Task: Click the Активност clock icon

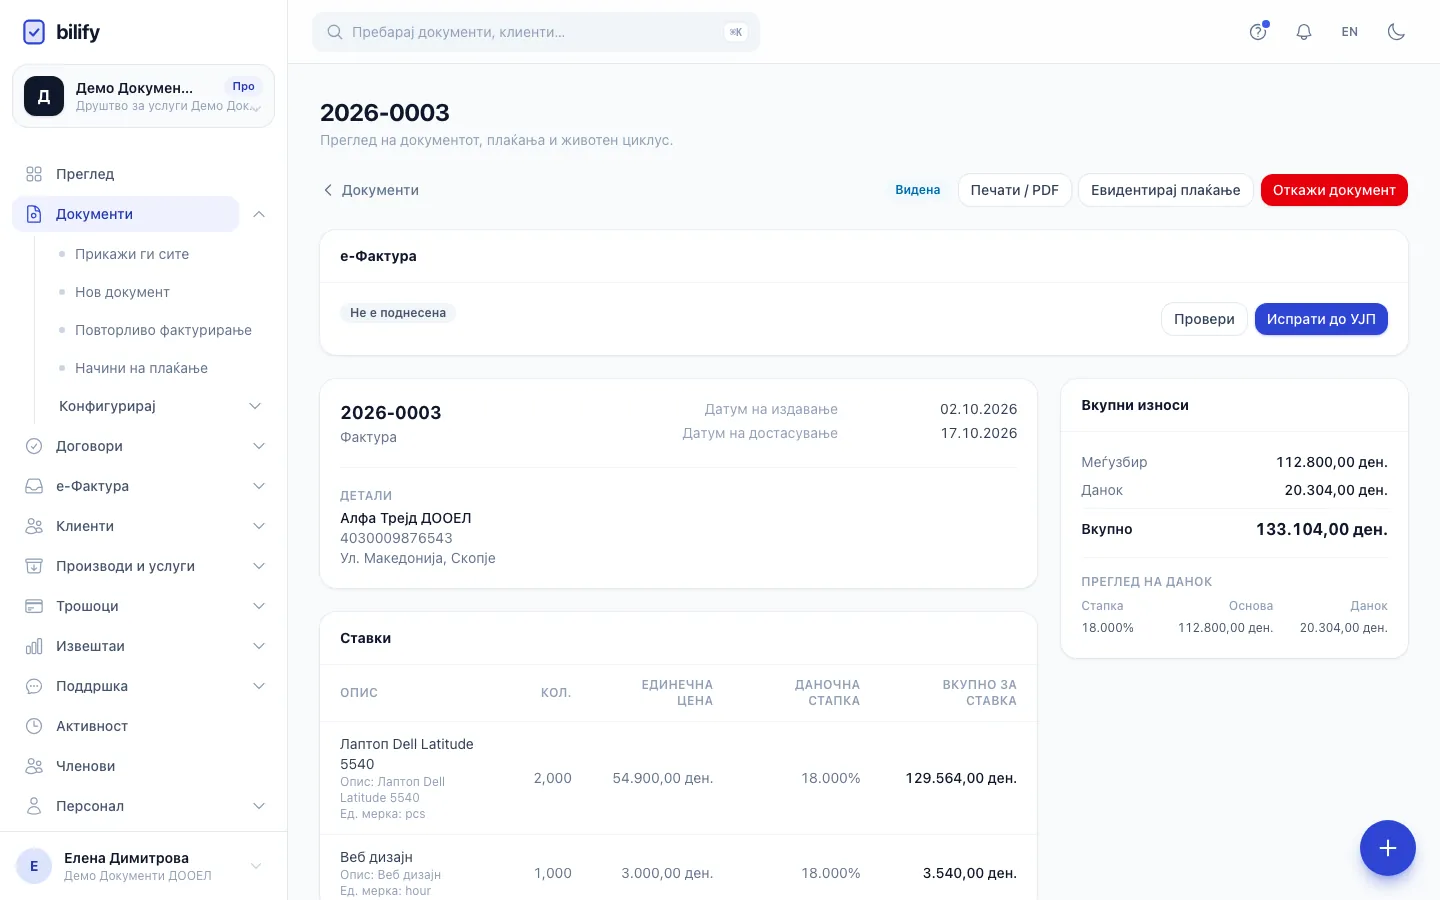Action: tap(34, 726)
